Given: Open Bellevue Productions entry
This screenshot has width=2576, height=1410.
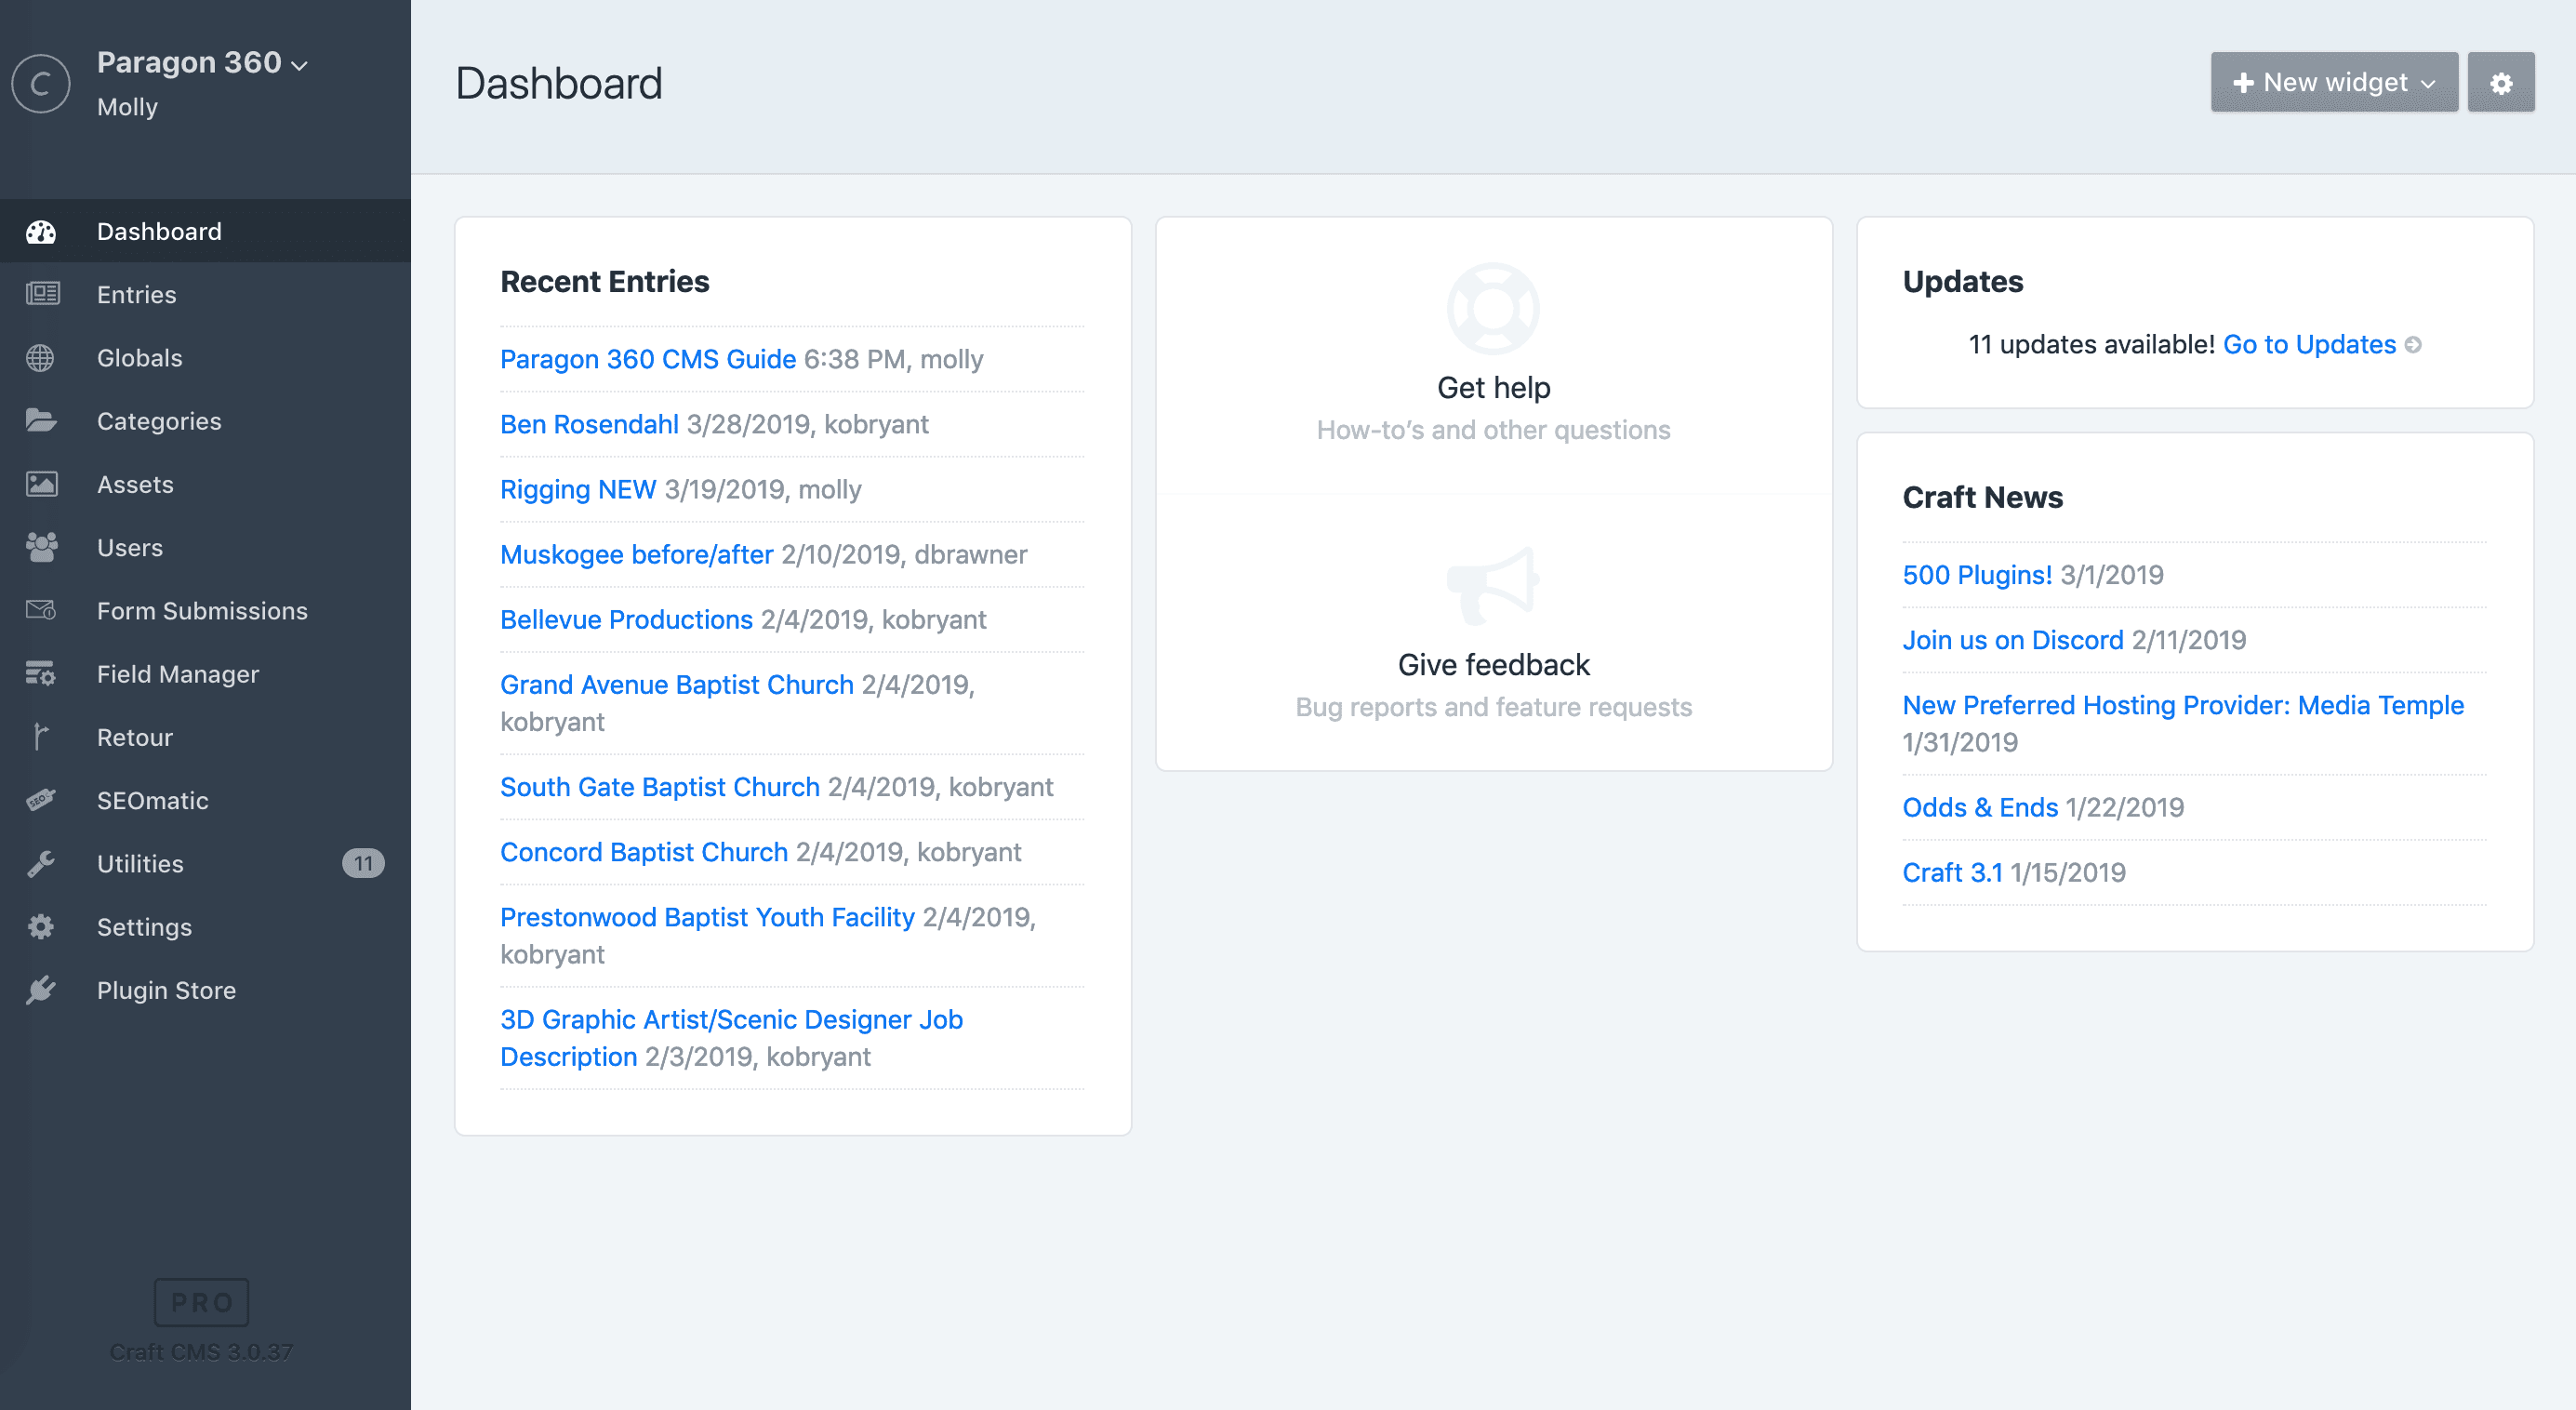Looking at the screenshot, I should (626, 619).
